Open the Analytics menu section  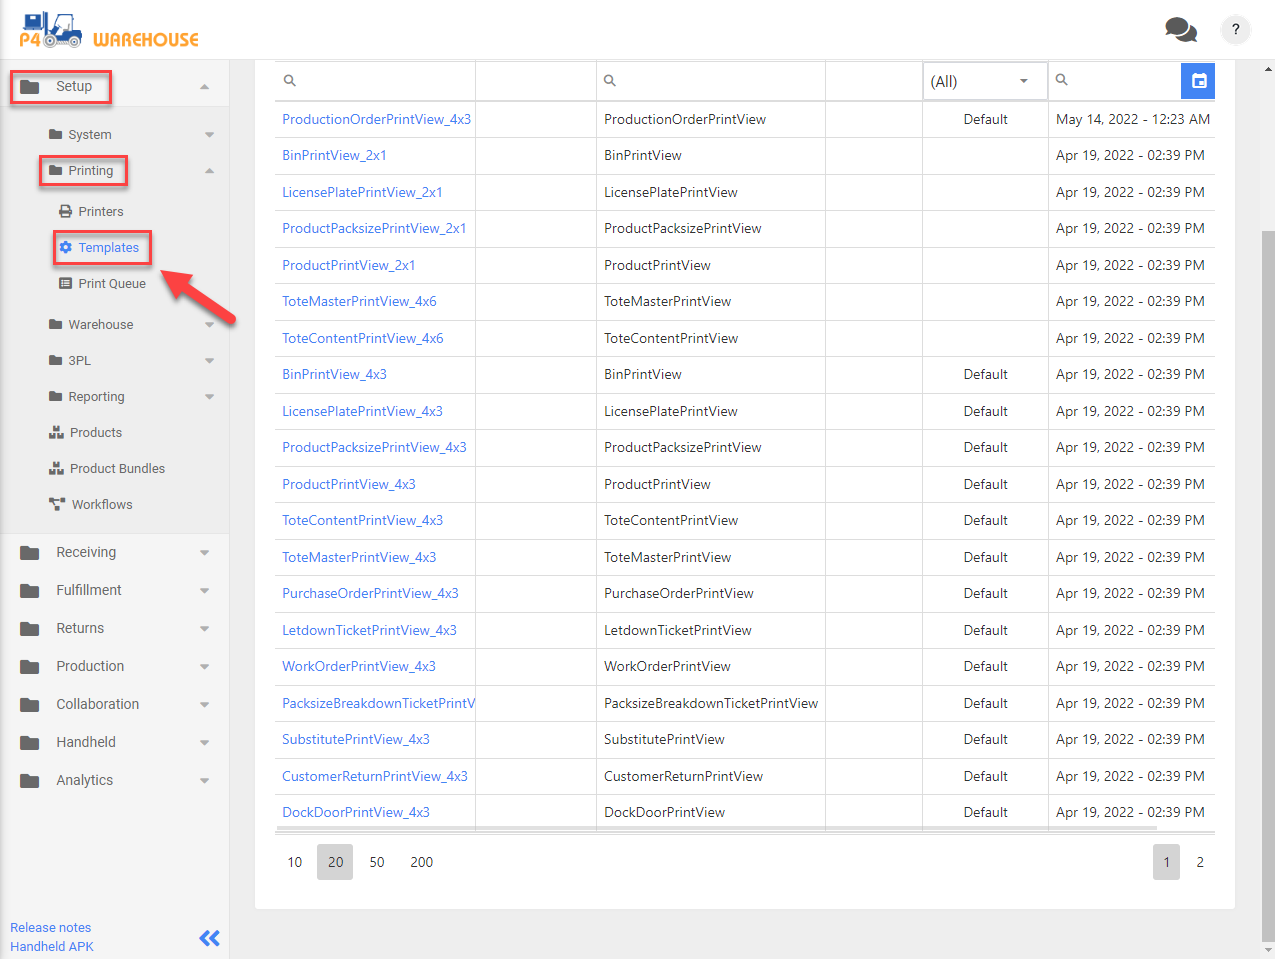click(84, 781)
